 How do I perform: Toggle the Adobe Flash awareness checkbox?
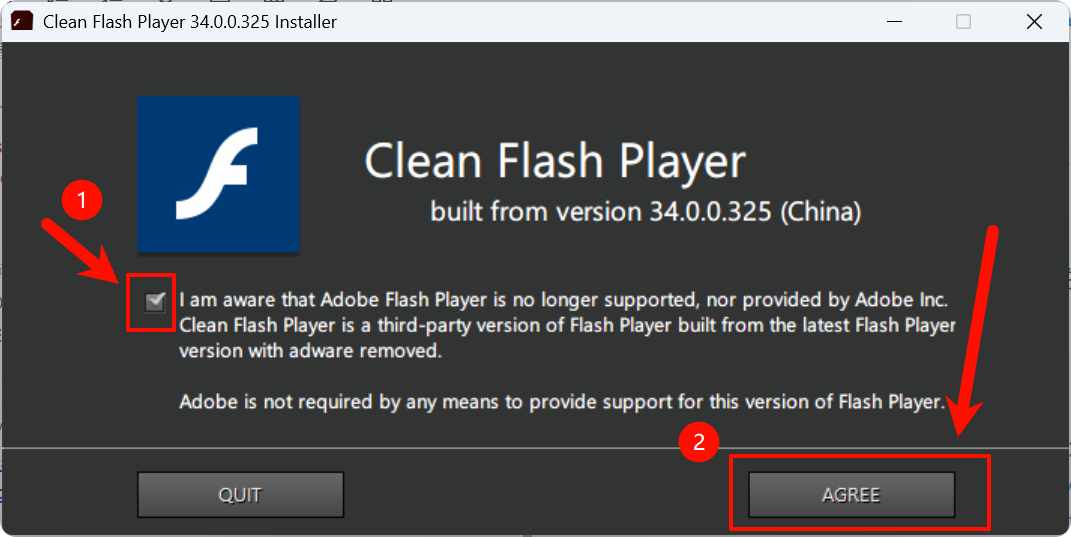coord(155,302)
